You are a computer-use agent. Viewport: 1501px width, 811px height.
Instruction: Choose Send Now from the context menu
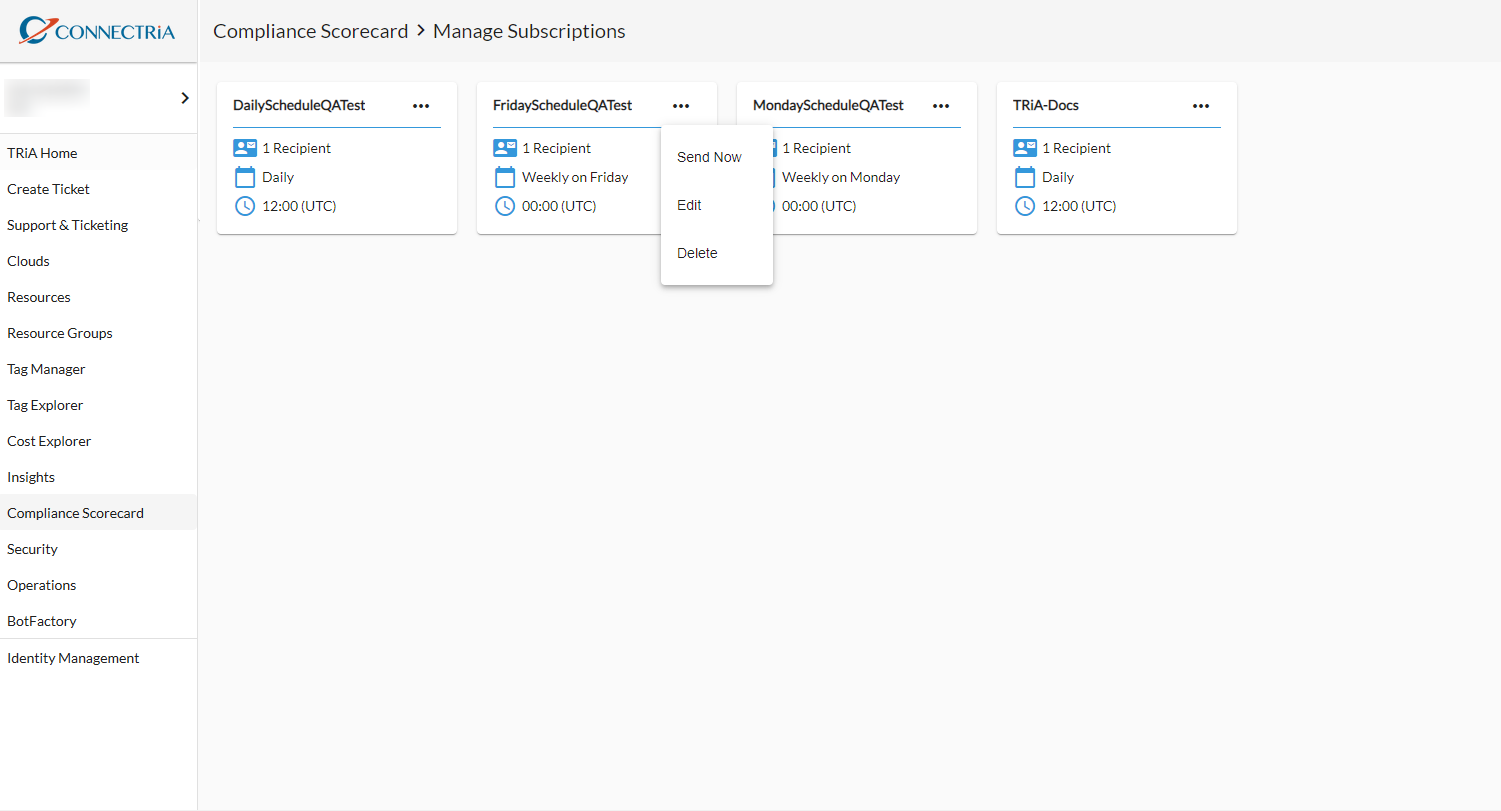coord(716,157)
